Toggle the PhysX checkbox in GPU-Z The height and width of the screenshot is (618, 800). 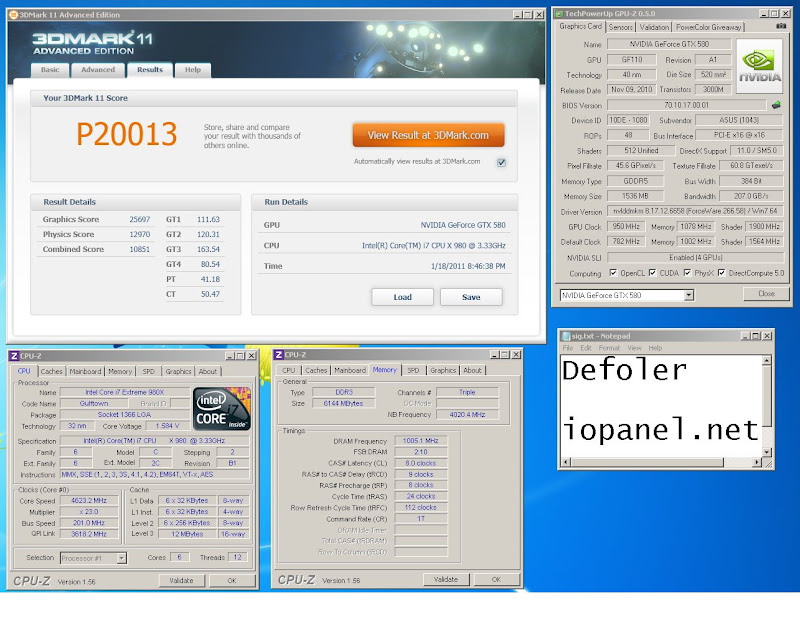(x=687, y=273)
